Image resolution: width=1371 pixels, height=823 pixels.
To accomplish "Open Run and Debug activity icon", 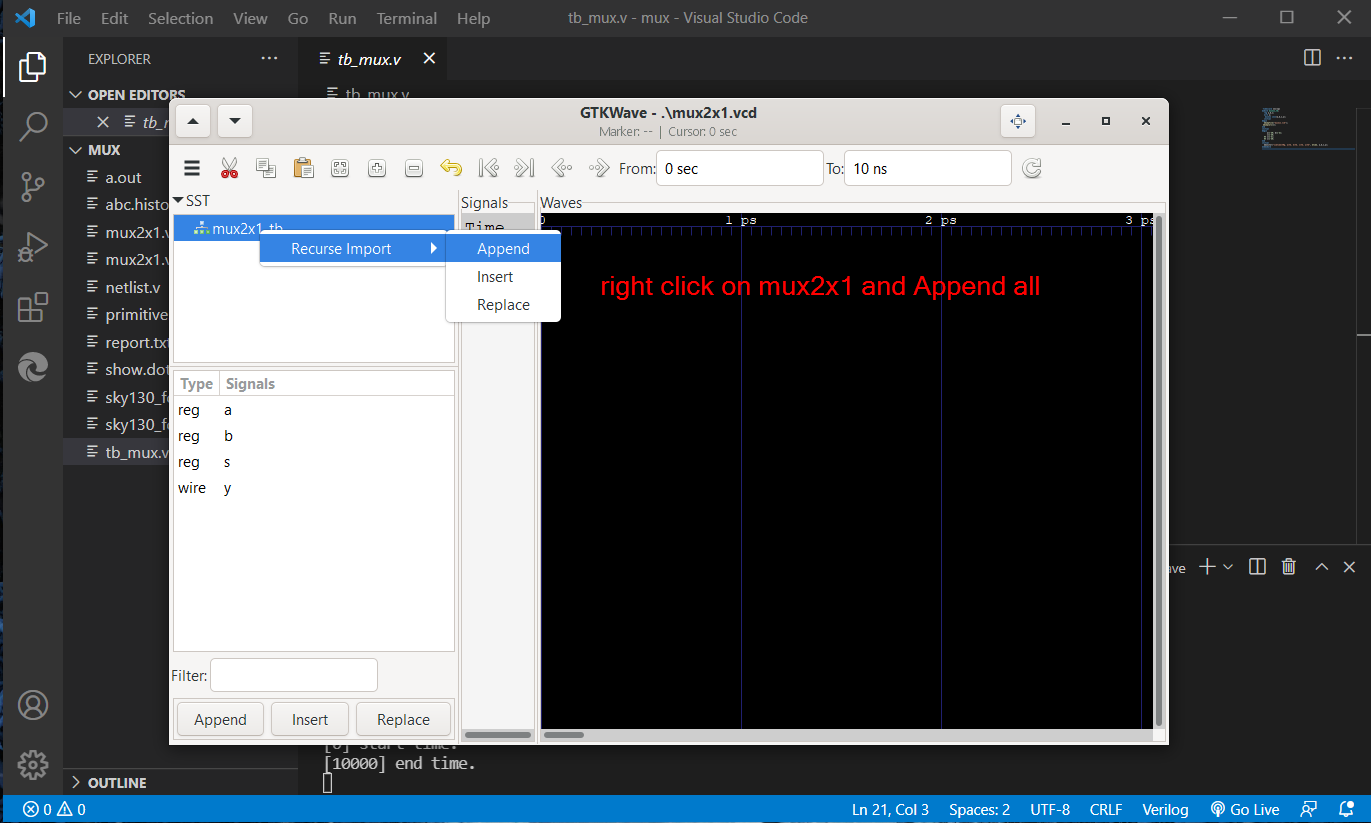I will click(32, 246).
